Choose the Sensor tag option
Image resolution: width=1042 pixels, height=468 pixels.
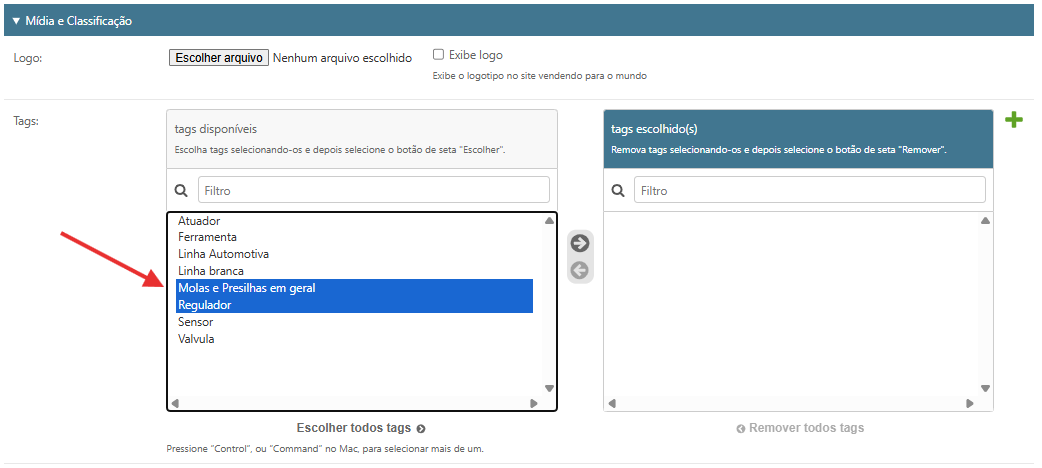[195, 322]
